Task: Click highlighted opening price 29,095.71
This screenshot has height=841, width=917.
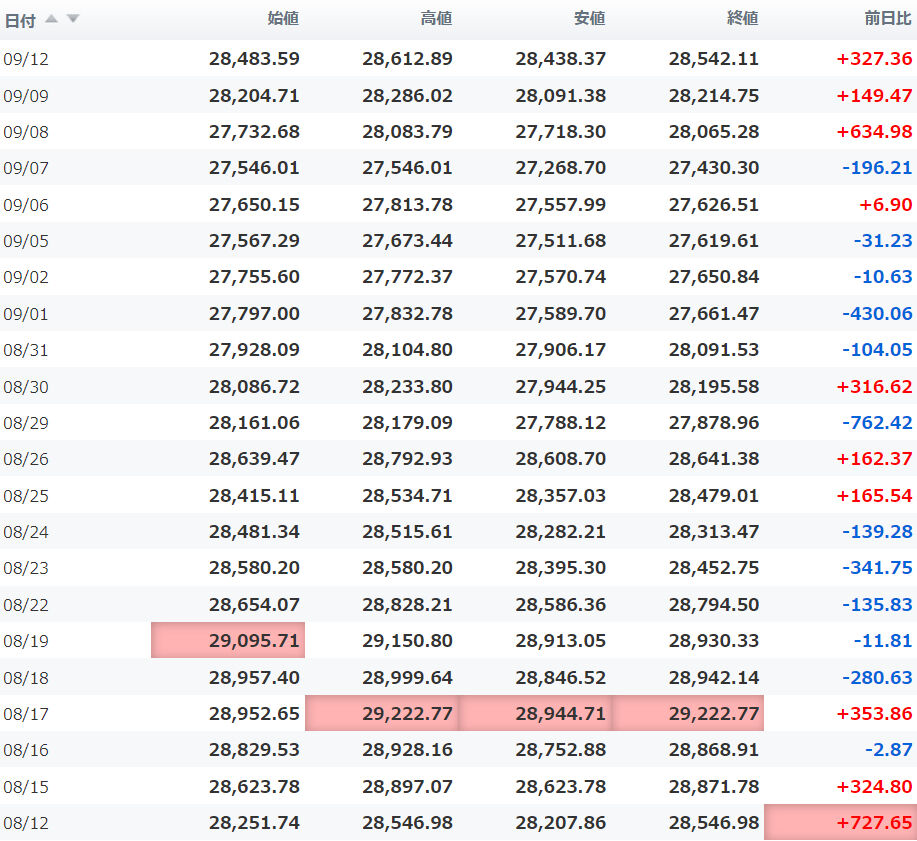Action: coord(228,640)
